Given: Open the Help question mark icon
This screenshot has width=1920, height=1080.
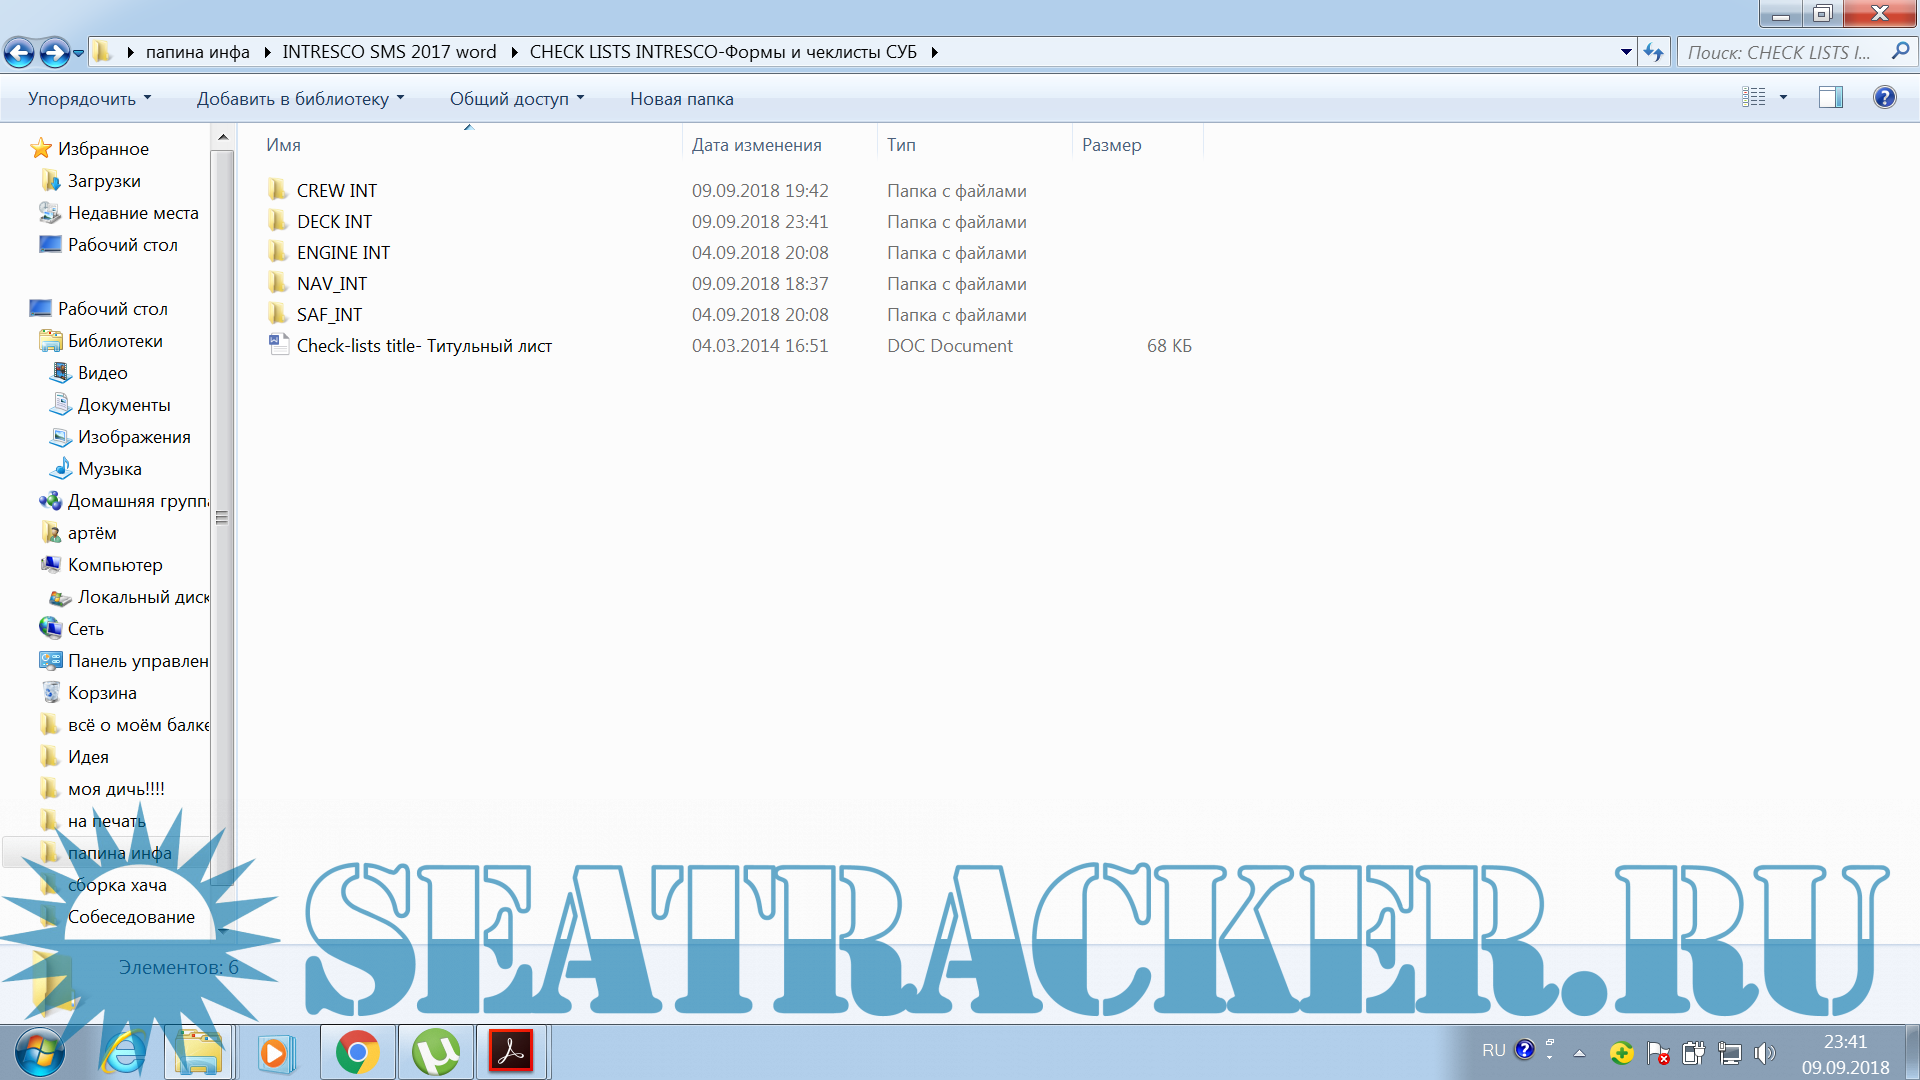Looking at the screenshot, I should coord(1884,98).
